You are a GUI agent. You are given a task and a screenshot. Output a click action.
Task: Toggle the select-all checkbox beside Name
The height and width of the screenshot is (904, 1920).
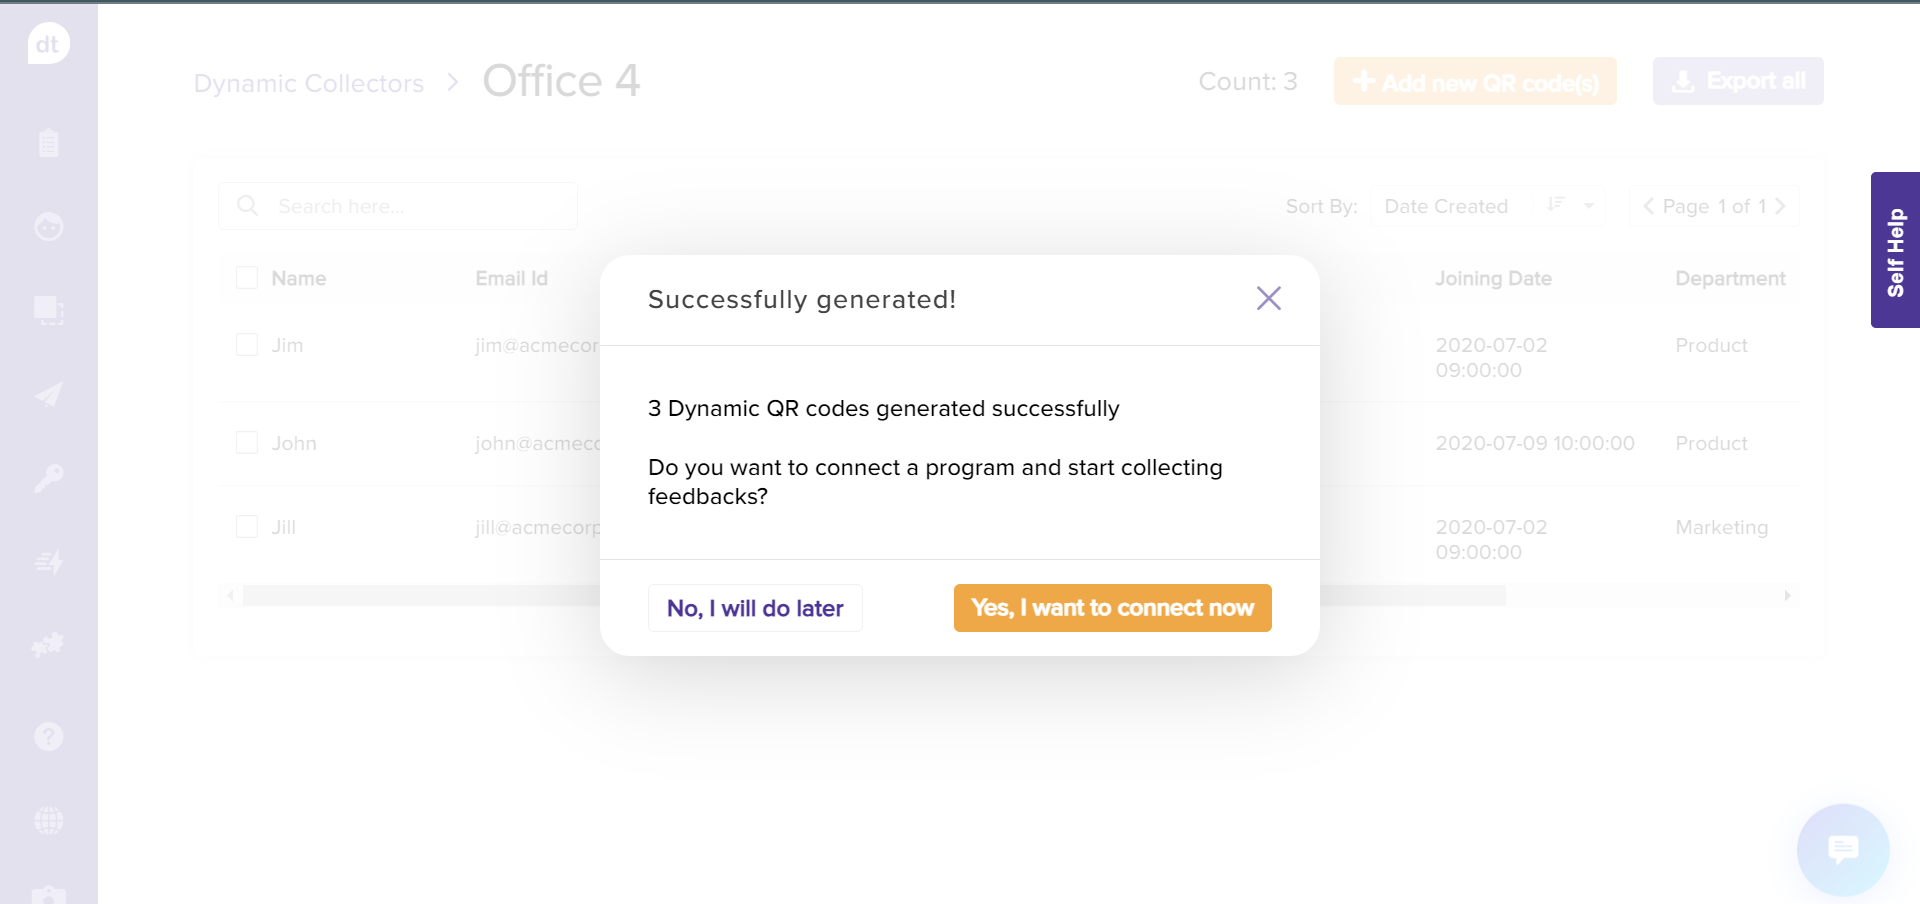[x=247, y=278]
